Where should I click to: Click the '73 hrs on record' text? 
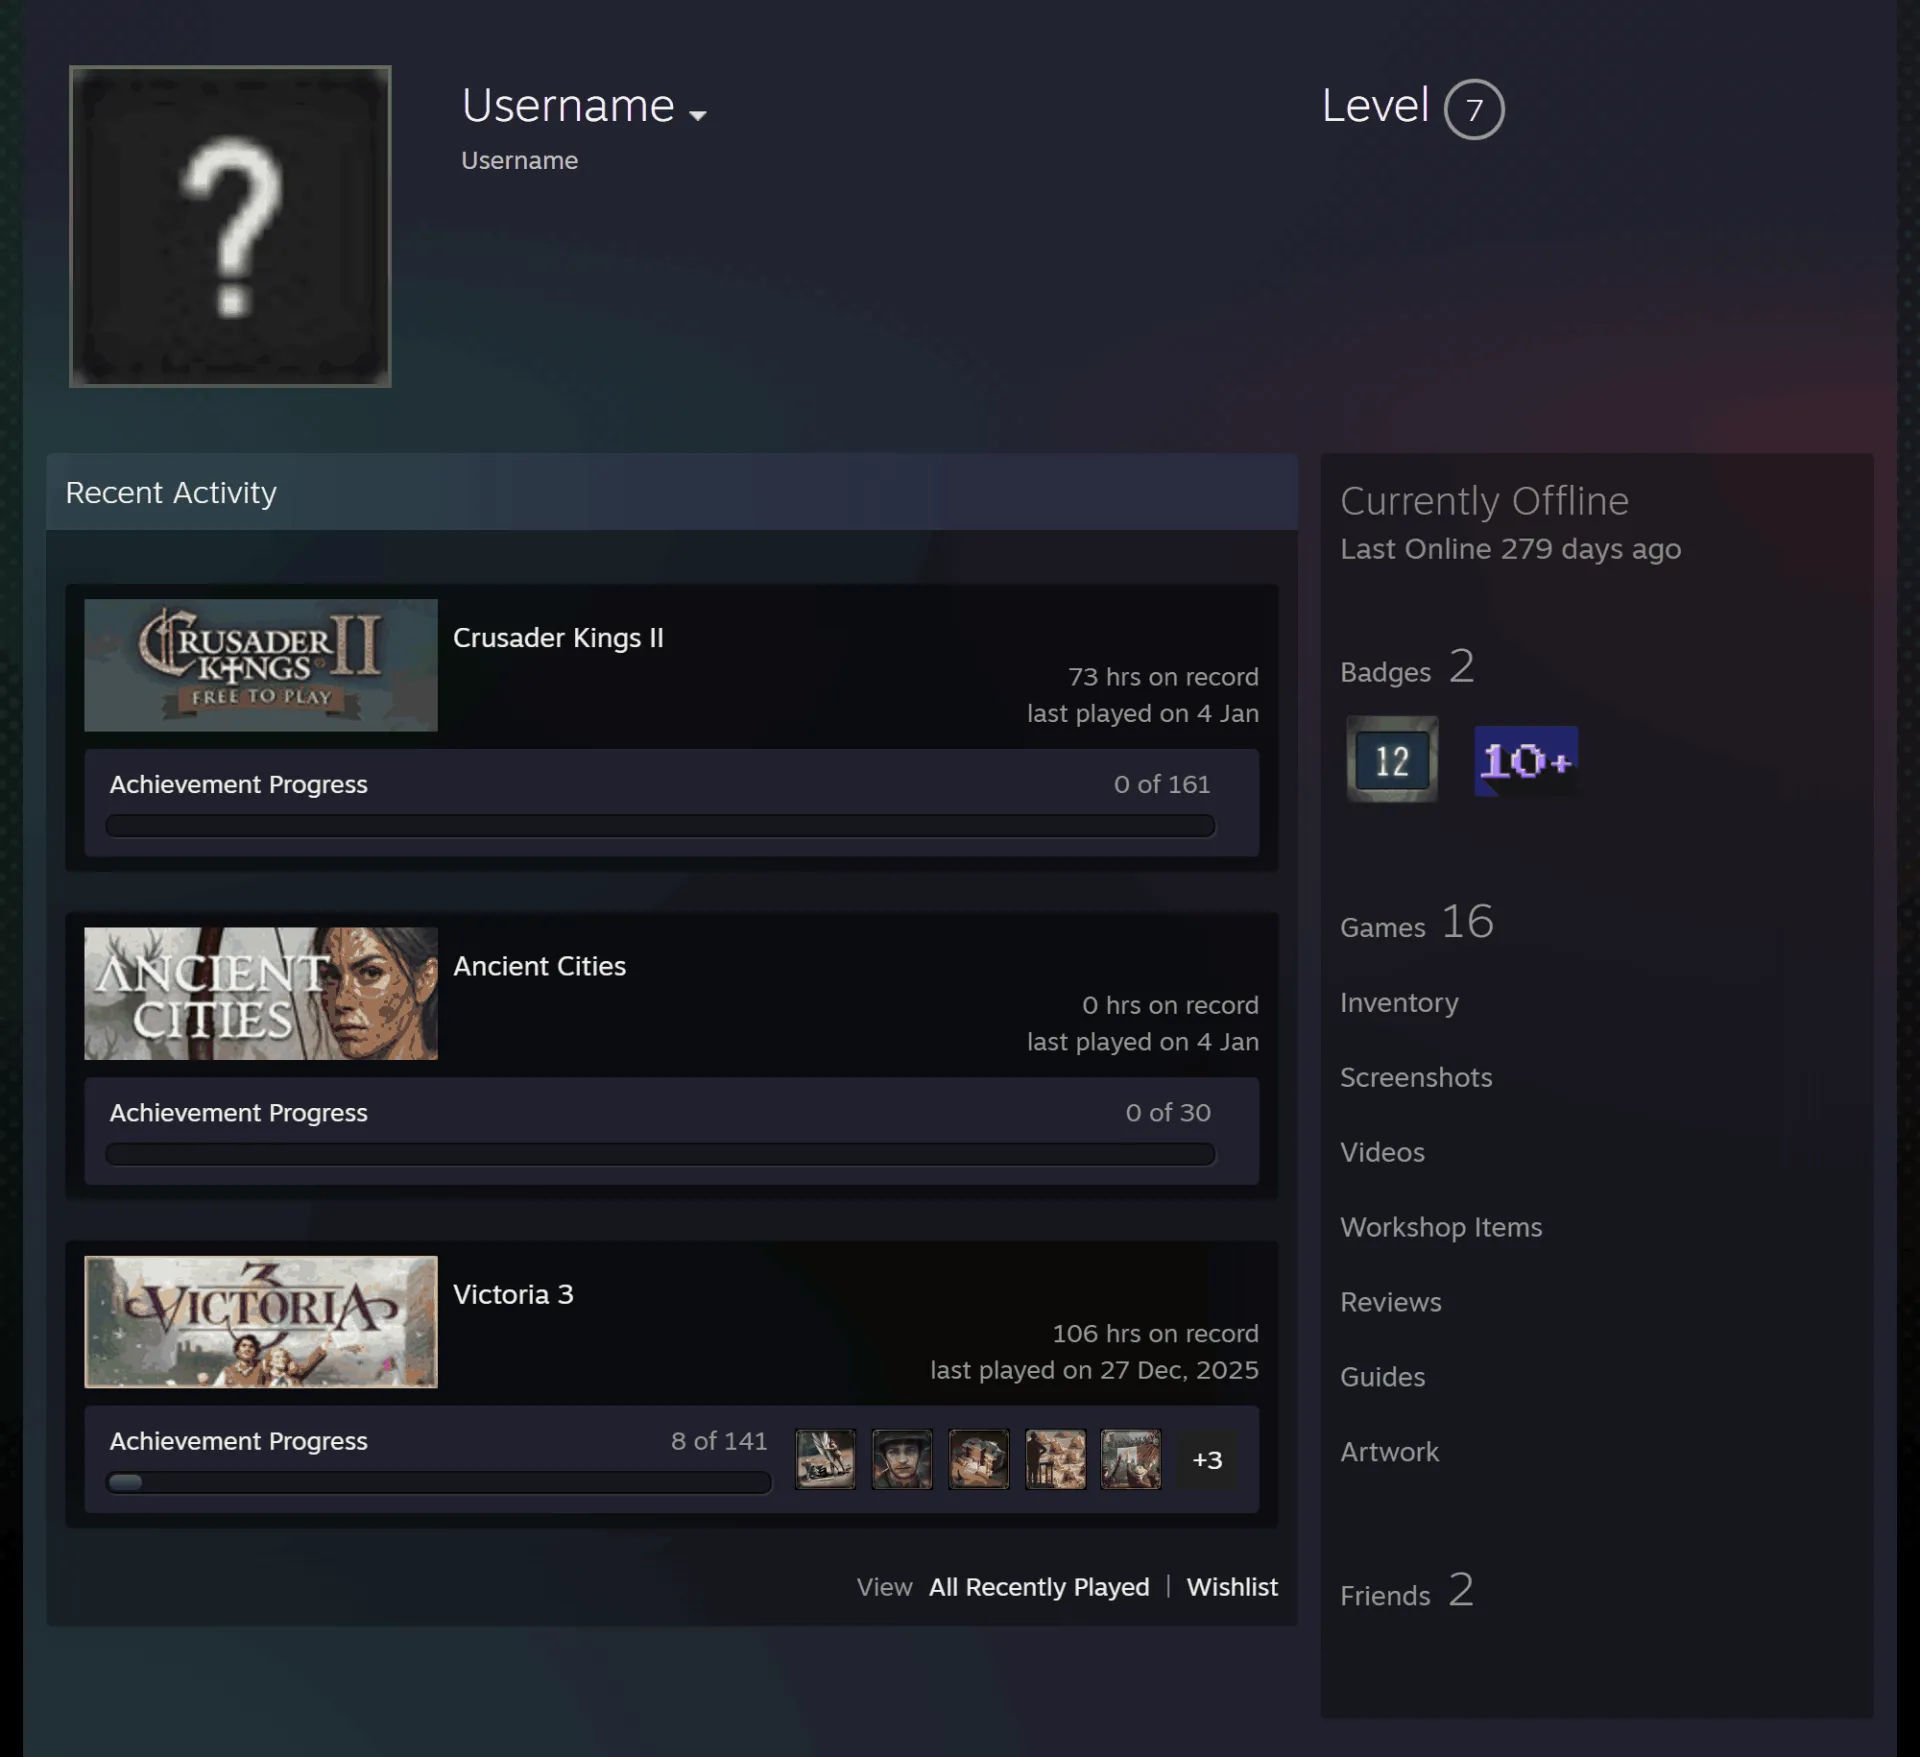[x=1163, y=677]
